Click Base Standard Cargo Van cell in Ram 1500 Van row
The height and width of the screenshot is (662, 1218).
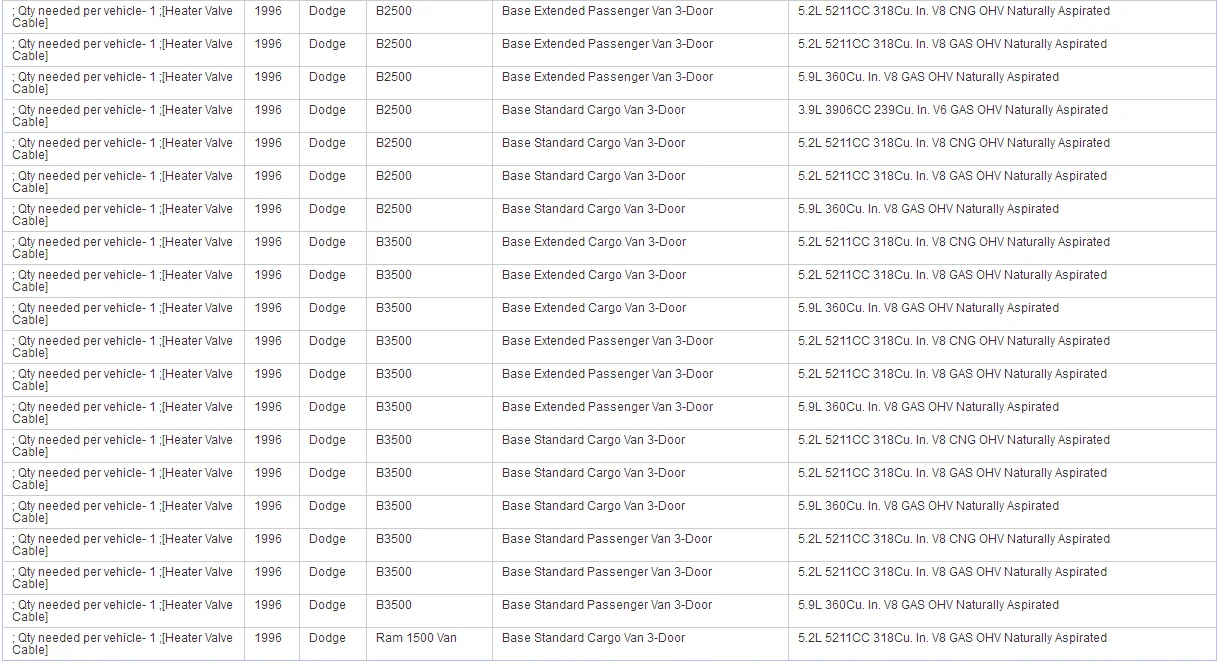point(640,644)
